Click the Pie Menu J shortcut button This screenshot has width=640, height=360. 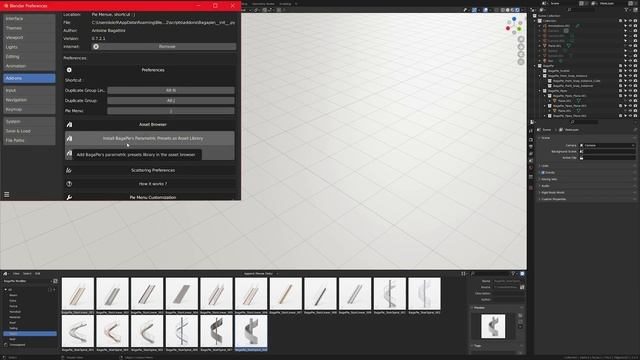[x=171, y=111]
